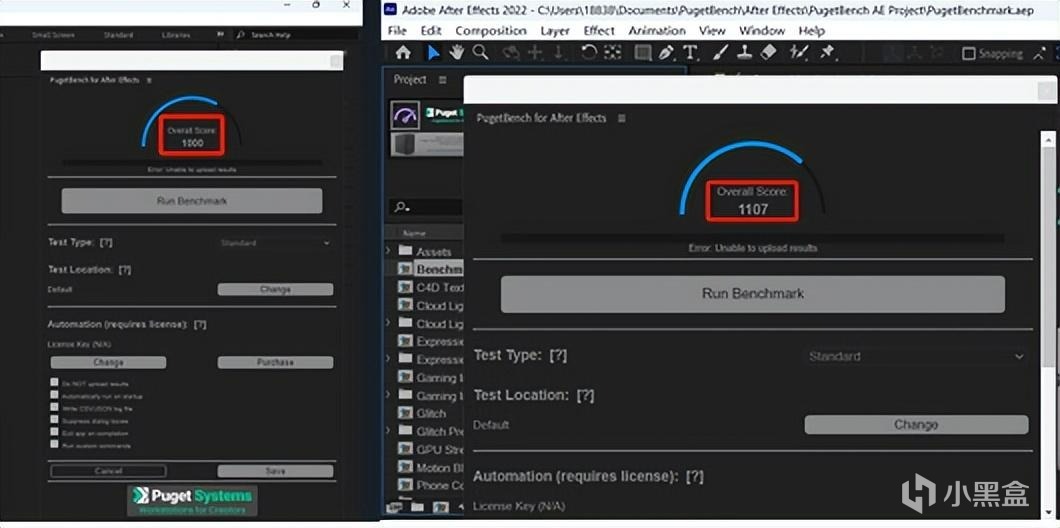This screenshot has height=528, width=1060.
Task: Expand the Cloud Lig folder arrow
Action: tap(388, 322)
